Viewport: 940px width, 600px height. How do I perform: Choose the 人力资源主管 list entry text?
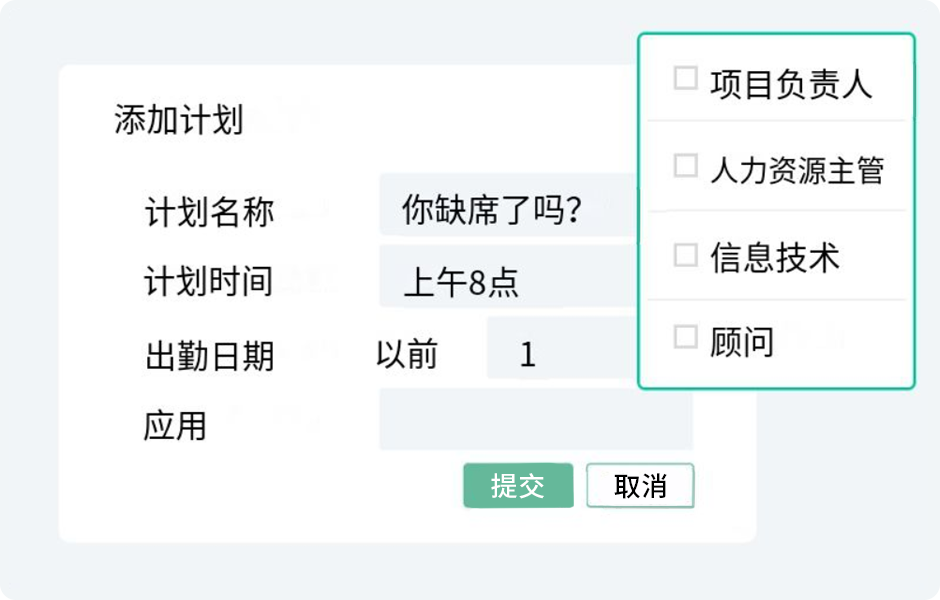coord(797,171)
